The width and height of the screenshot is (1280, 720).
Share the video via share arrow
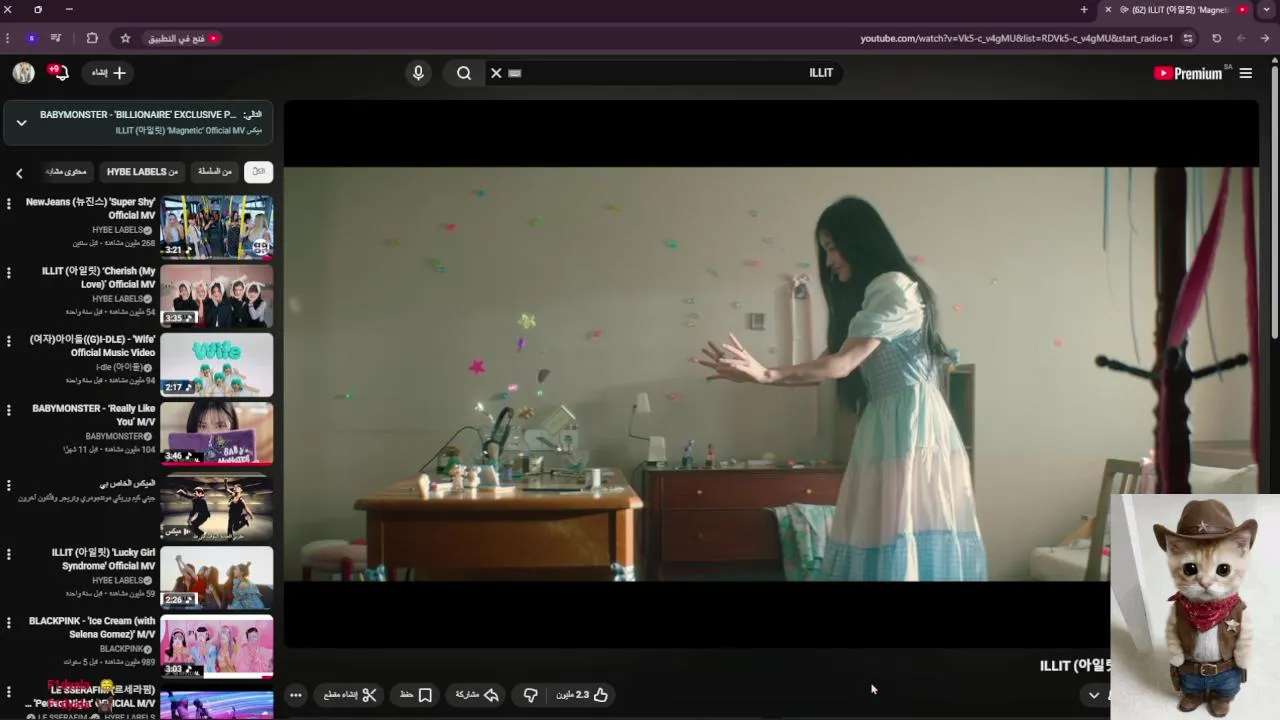[477, 695]
